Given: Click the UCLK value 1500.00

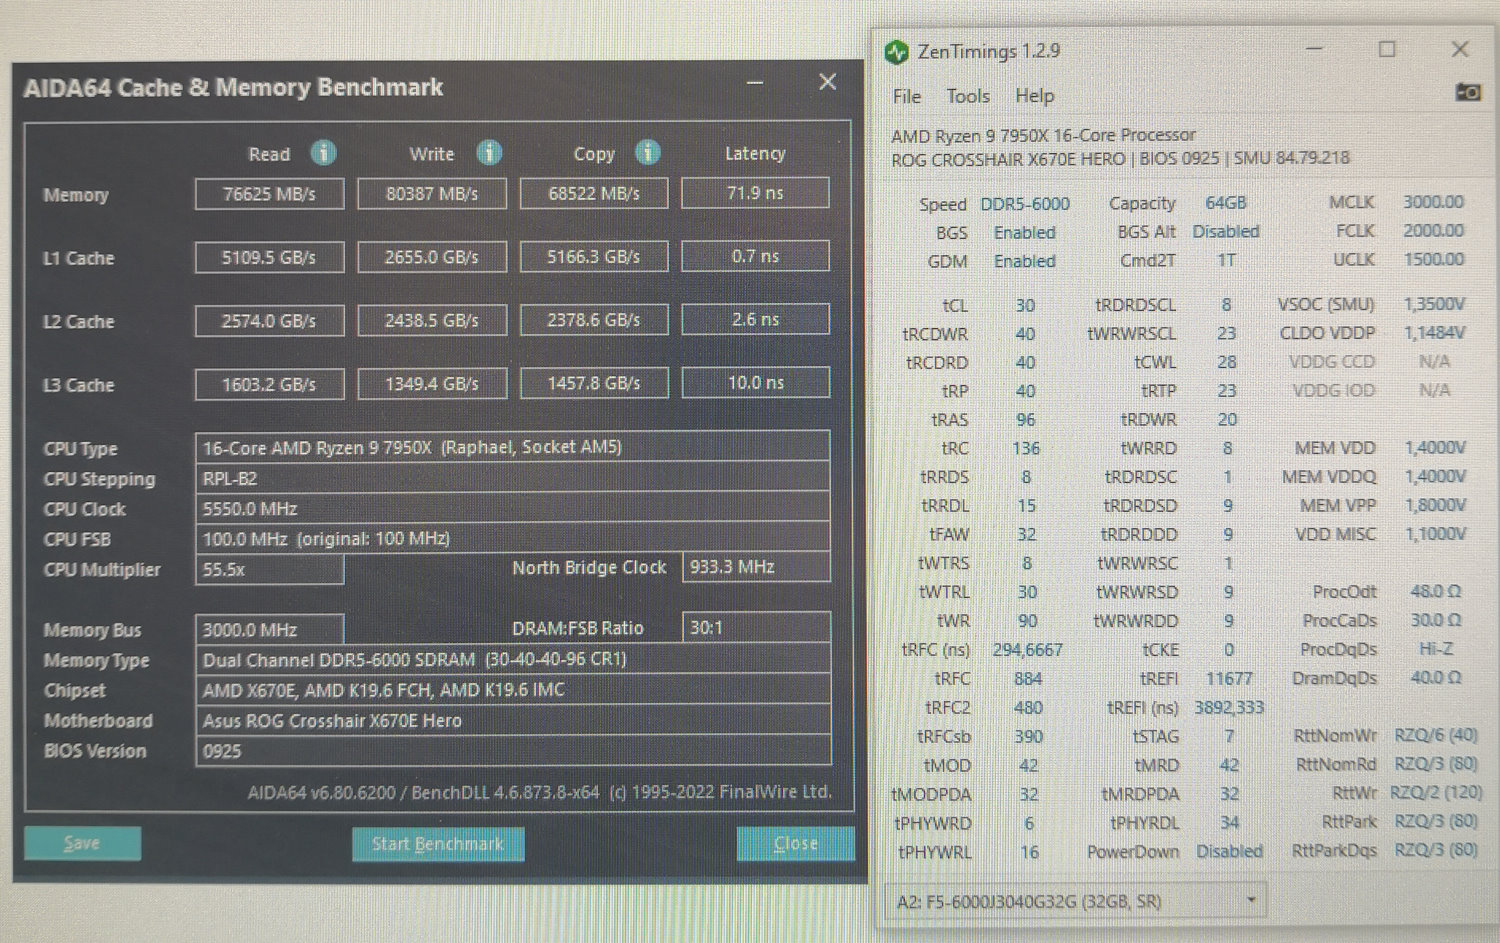Looking at the screenshot, I should tap(1433, 259).
